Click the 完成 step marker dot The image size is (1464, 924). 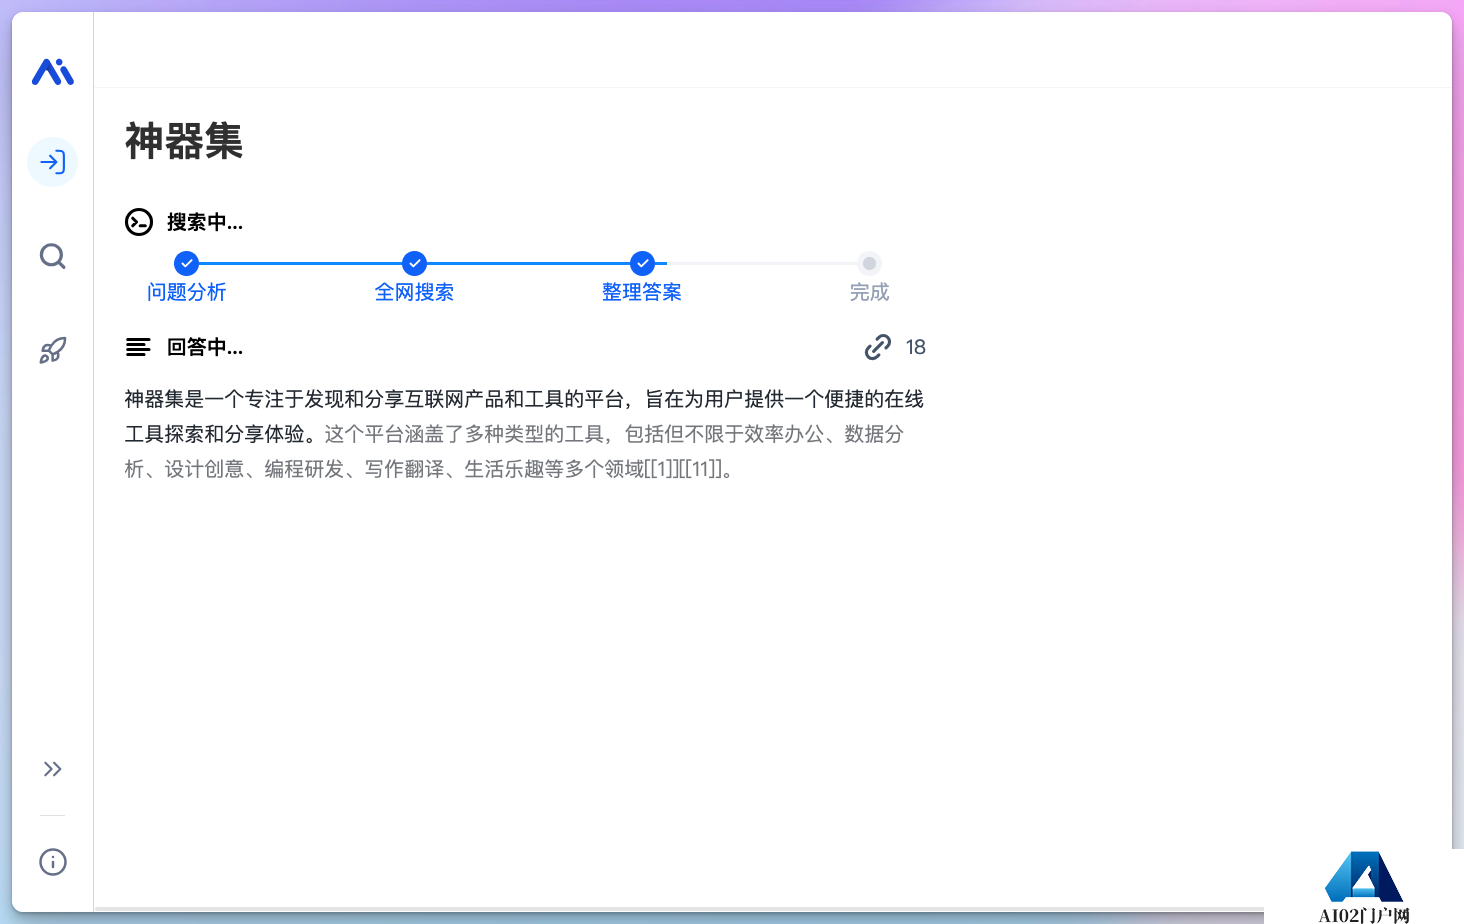coord(870,264)
